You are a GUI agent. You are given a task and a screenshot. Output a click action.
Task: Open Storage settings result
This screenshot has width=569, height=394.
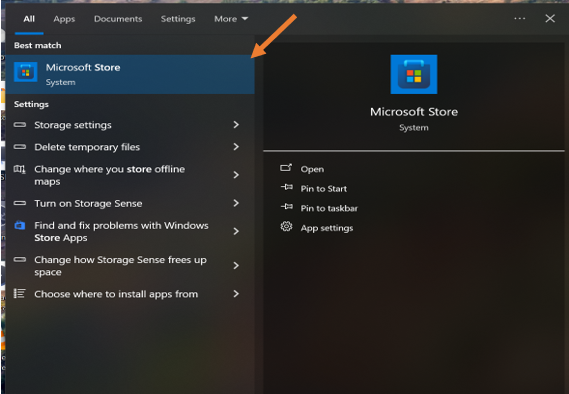click(x=130, y=125)
